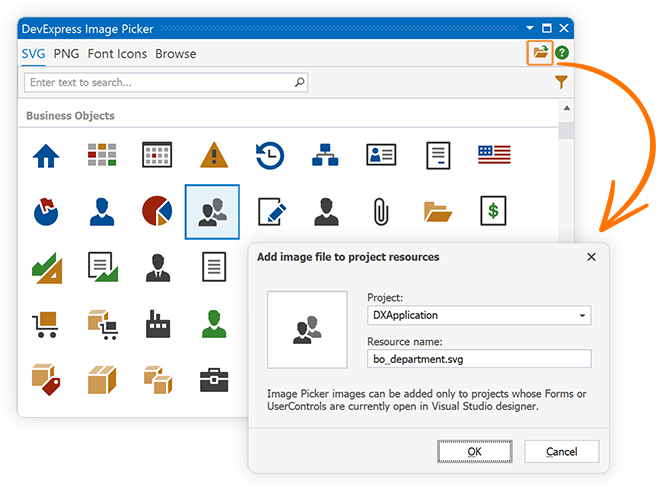Edit the Resource name field bo_department.svg
This screenshot has width=656, height=490.
[479, 359]
